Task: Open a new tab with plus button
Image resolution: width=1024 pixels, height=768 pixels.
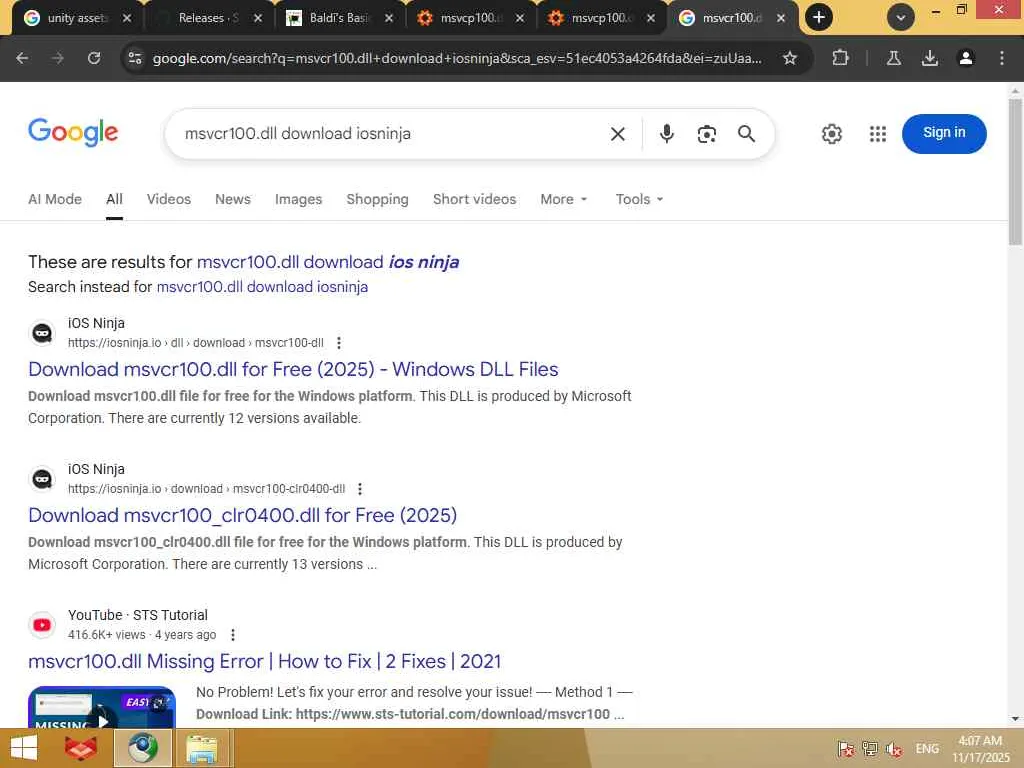Action: coord(819,18)
